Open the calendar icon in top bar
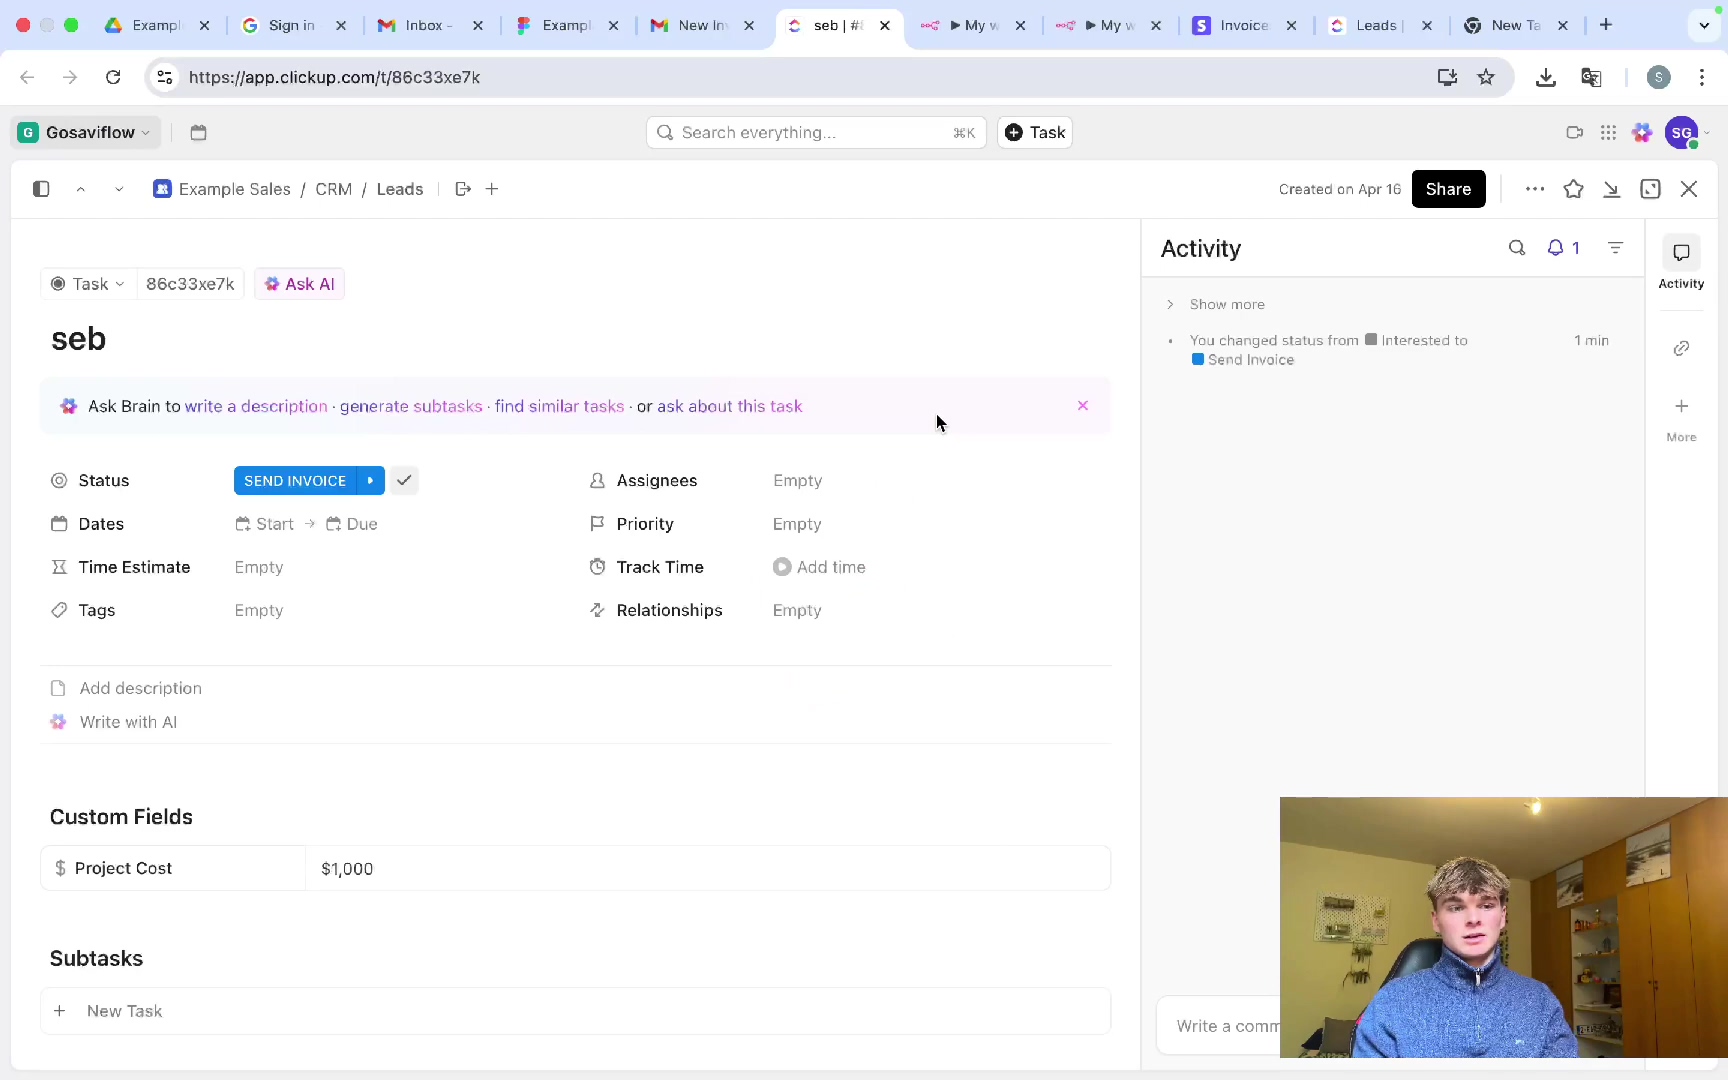Viewport: 1728px width, 1080px height. (198, 133)
